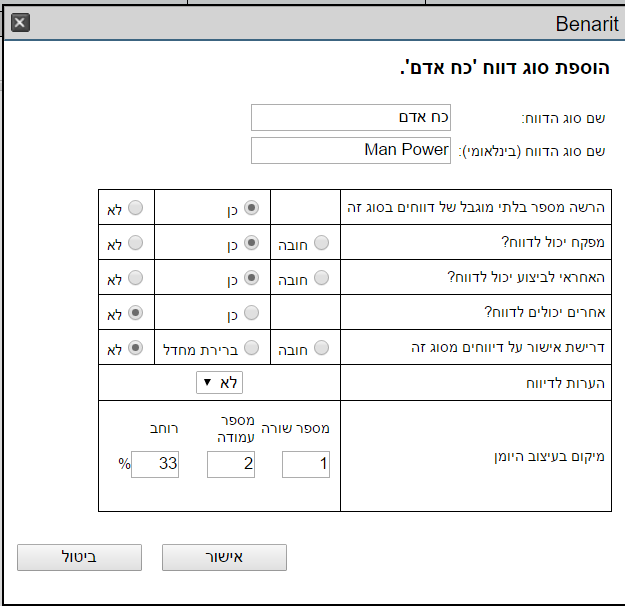Click the 'רוחב' width percentage field
The image size is (625, 606).
click(x=155, y=464)
